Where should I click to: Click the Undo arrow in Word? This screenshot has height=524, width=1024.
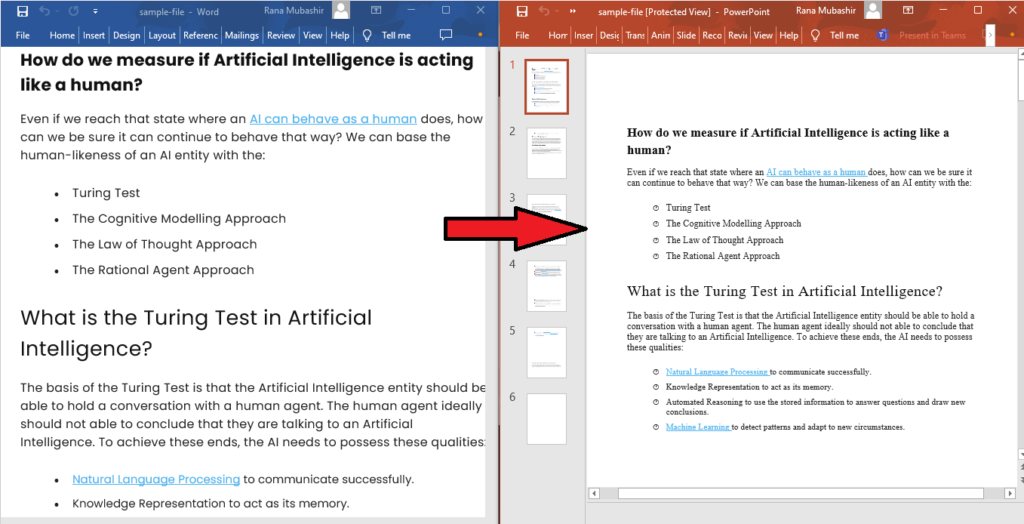click(46, 11)
